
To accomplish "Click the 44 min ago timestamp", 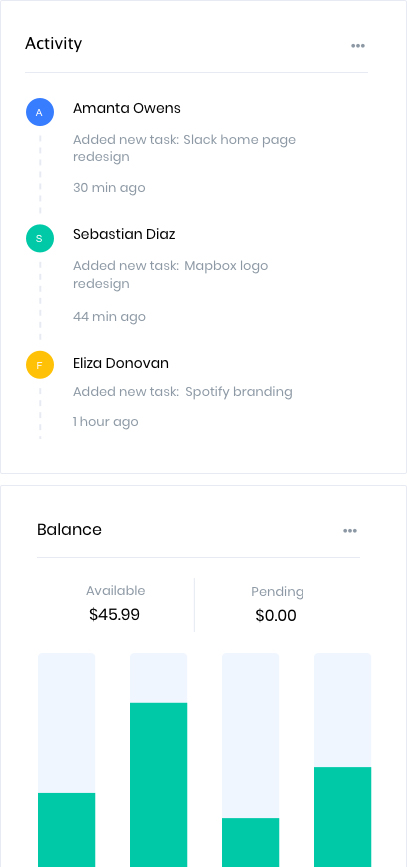I will pyautogui.click(x=109, y=317).
